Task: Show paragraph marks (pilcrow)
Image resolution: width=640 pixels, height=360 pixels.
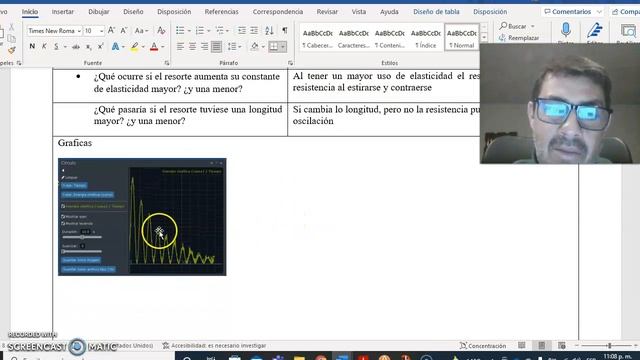Action: coord(284,31)
